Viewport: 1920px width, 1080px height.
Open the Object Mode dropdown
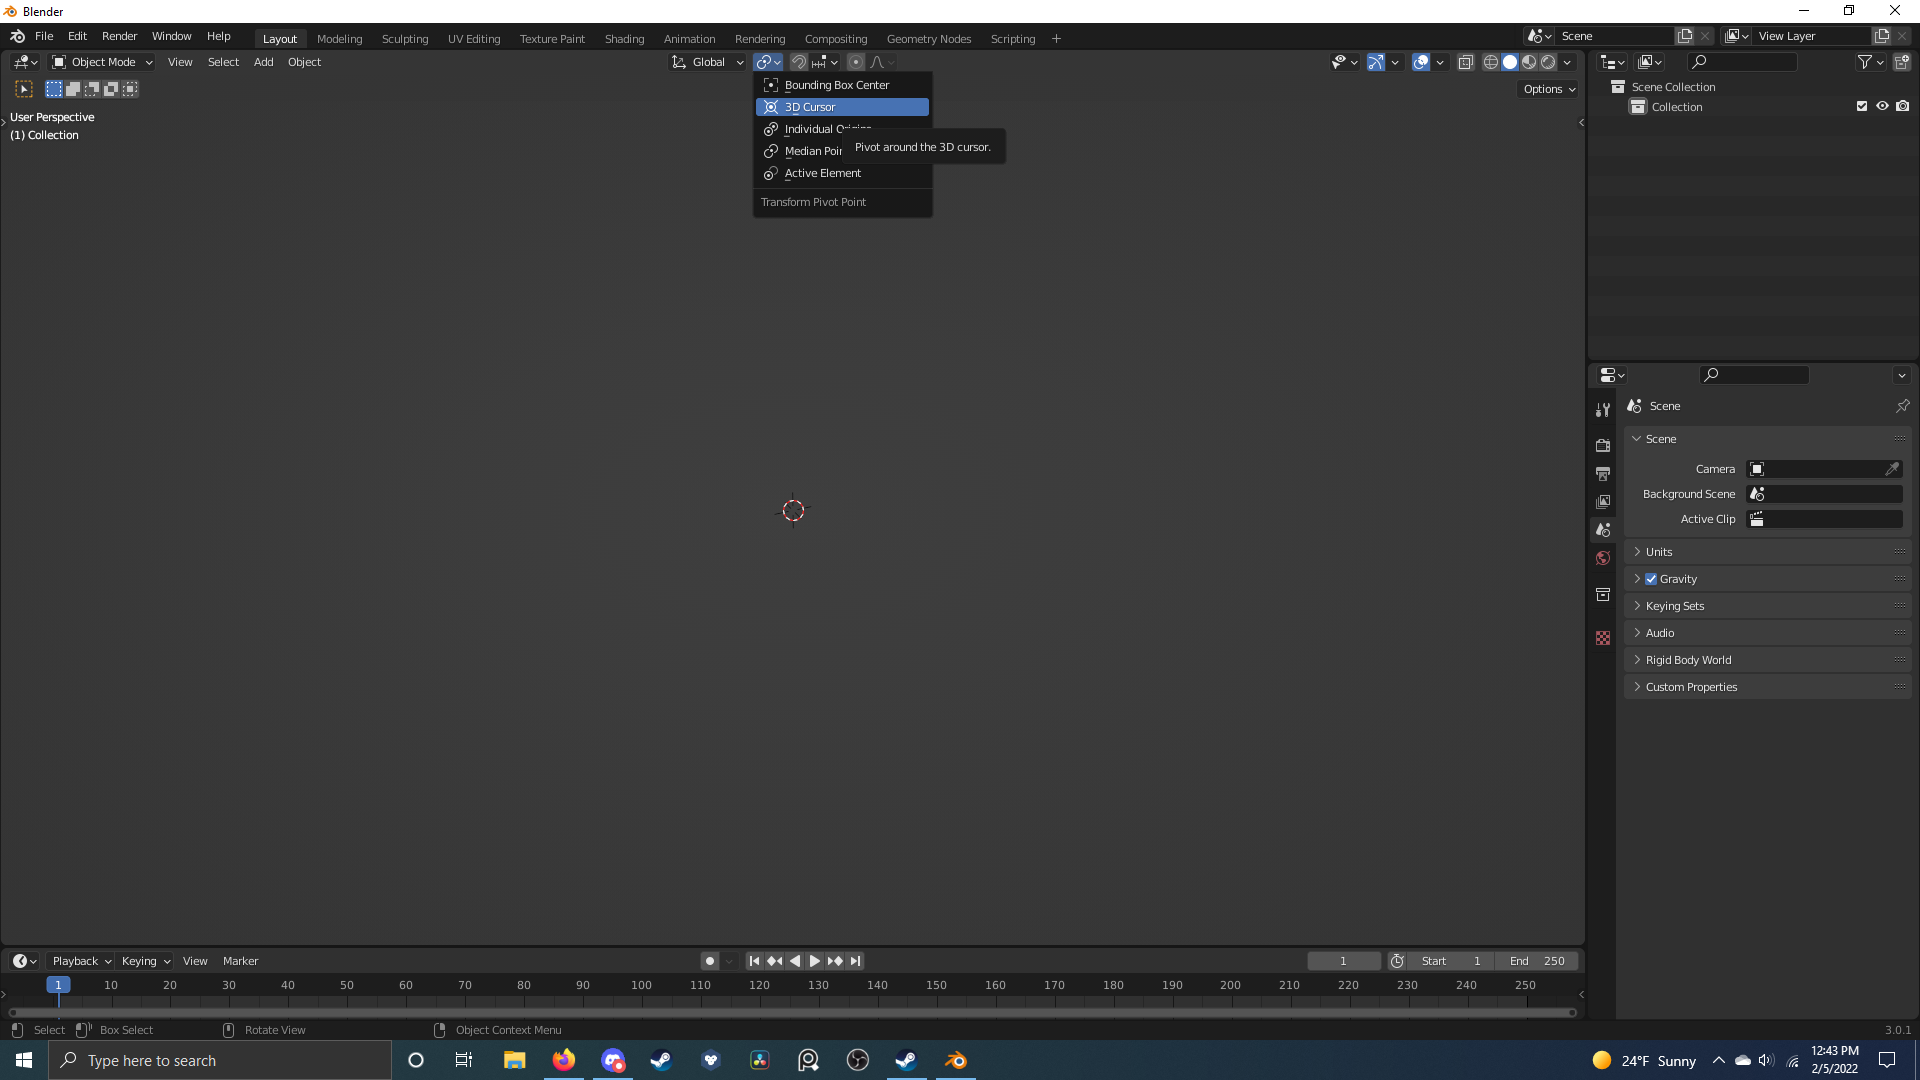[102, 62]
